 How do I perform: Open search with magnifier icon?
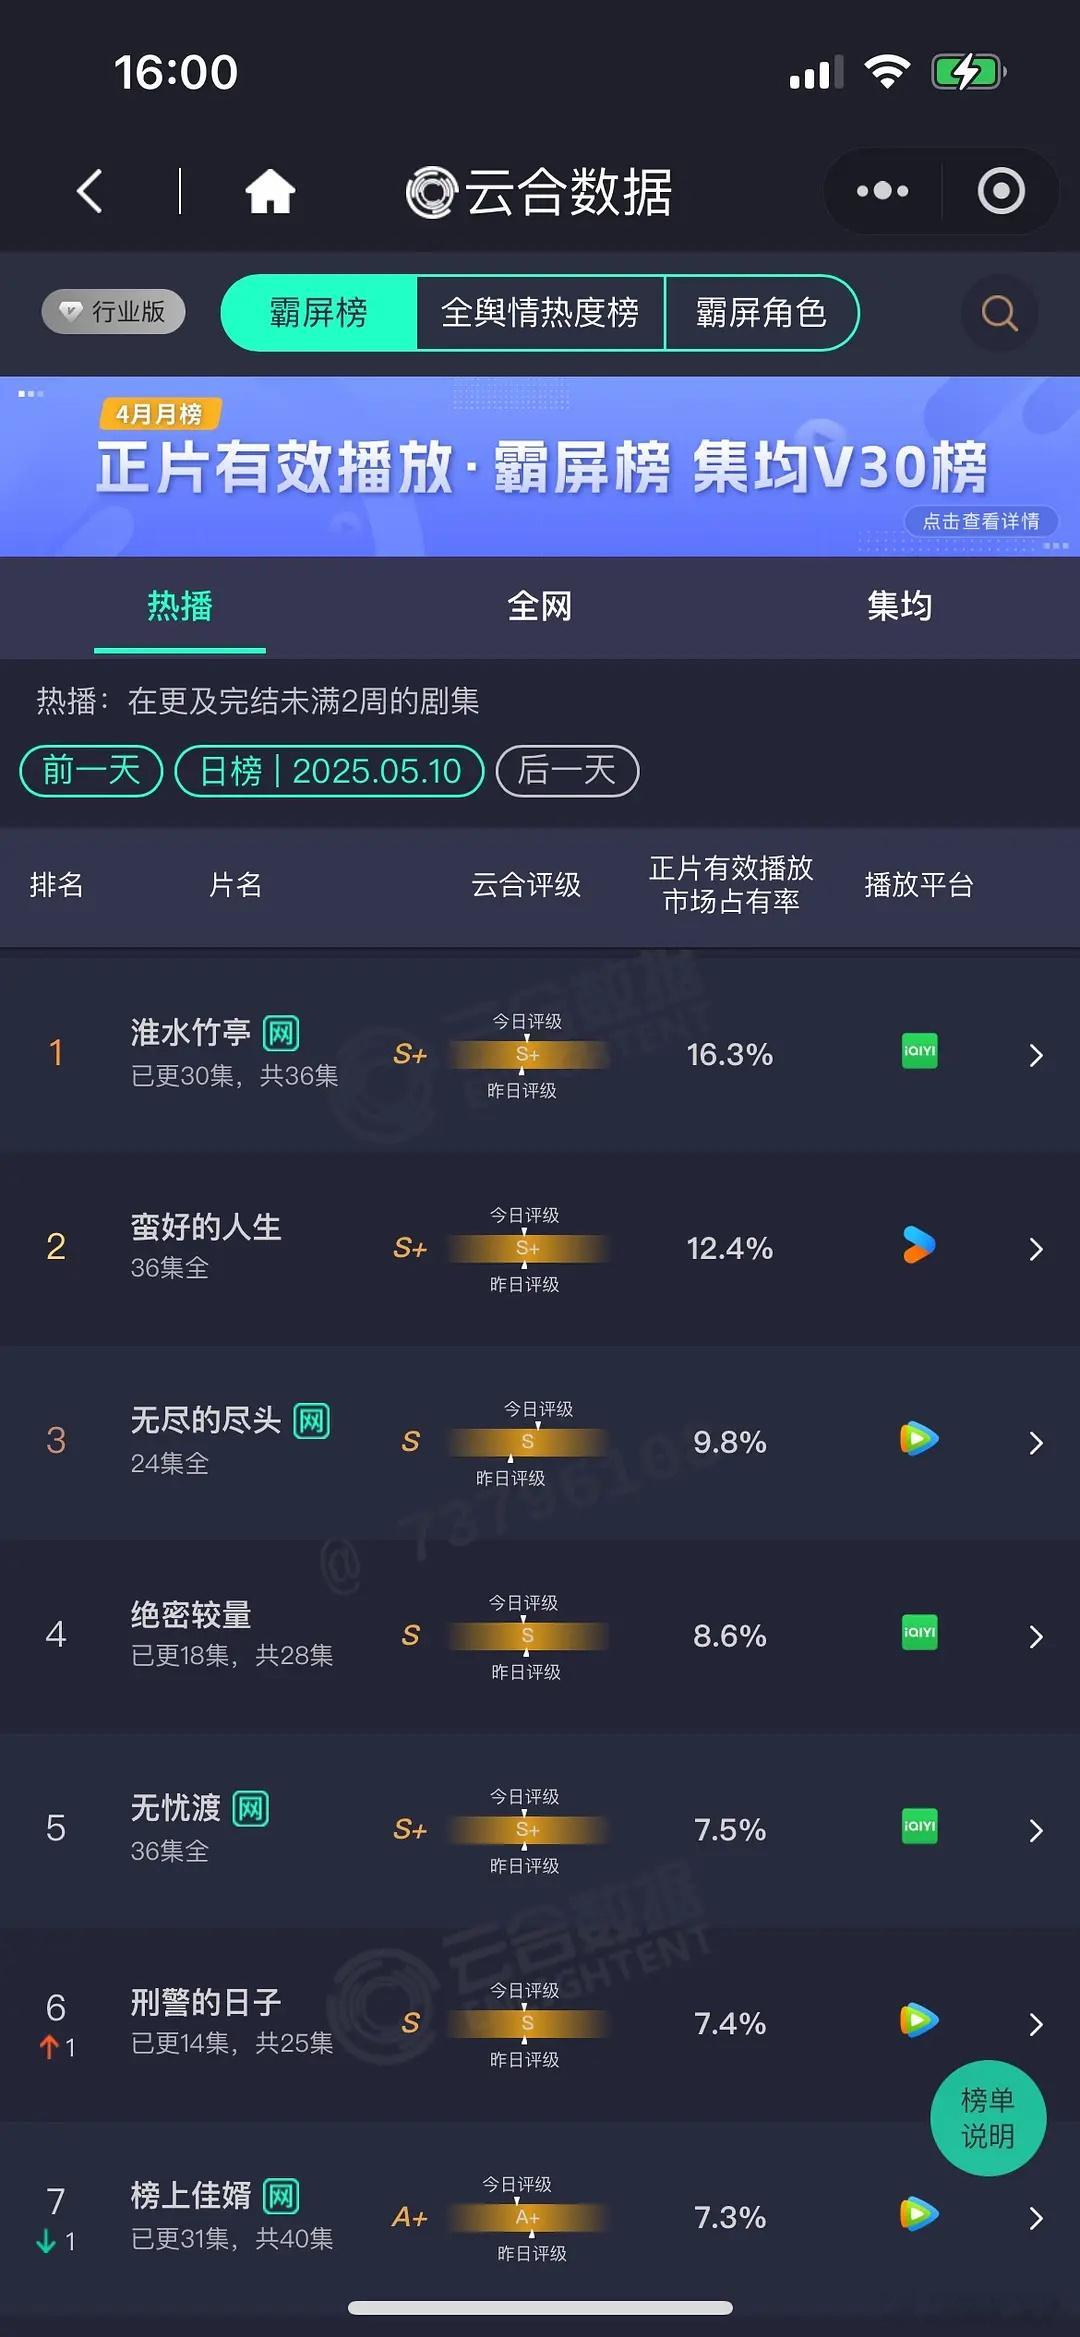point(999,313)
